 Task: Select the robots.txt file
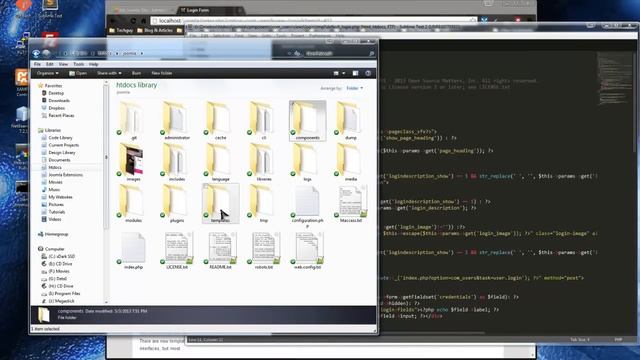coord(264,251)
